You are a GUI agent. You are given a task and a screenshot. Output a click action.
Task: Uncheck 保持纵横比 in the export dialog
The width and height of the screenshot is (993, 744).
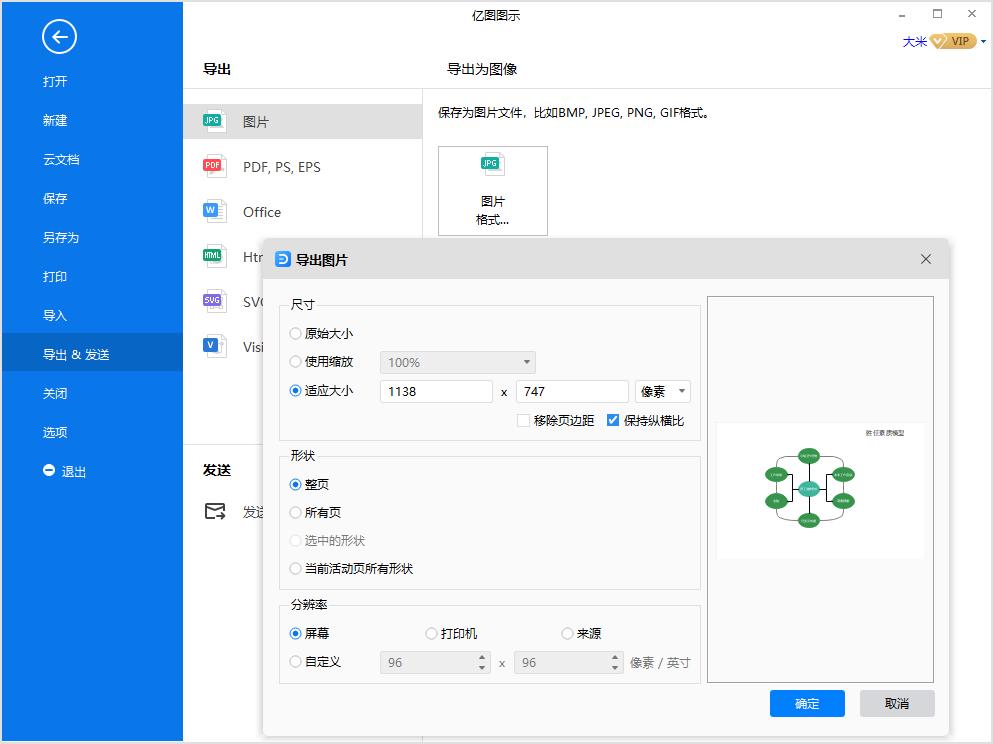613,420
